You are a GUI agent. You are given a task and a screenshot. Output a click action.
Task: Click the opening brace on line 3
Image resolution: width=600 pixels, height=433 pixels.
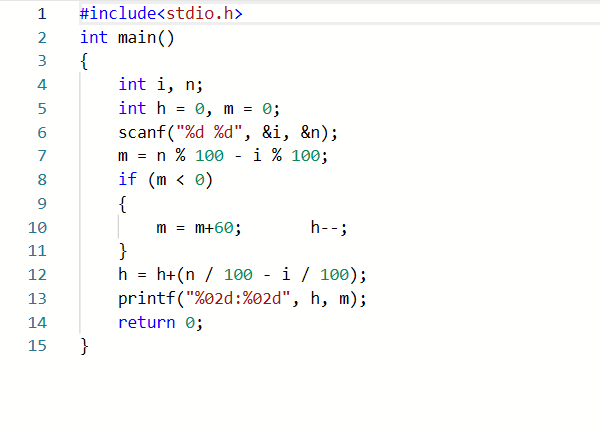coord(85,62)
